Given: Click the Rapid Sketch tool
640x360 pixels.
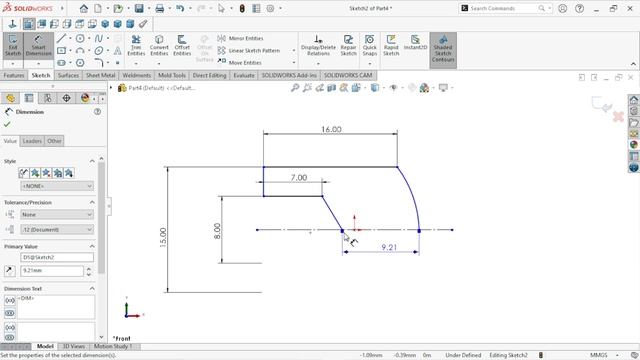Looking at the screenshot, I should point(391,45).
